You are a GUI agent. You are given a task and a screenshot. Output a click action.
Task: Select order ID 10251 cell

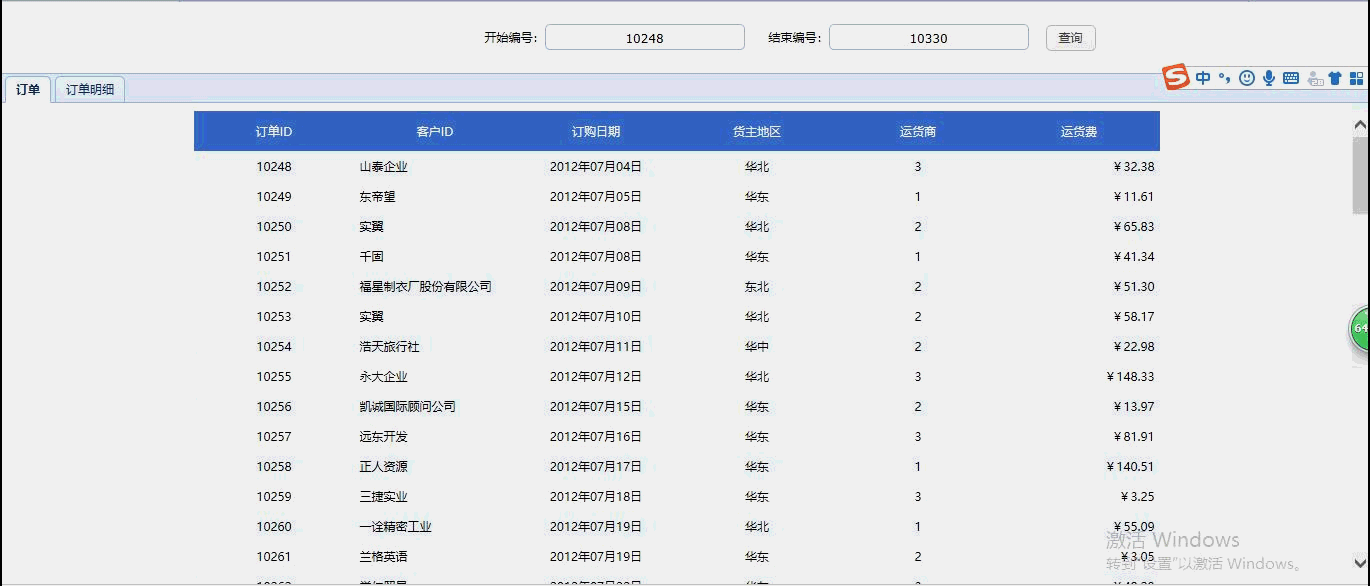274,257
